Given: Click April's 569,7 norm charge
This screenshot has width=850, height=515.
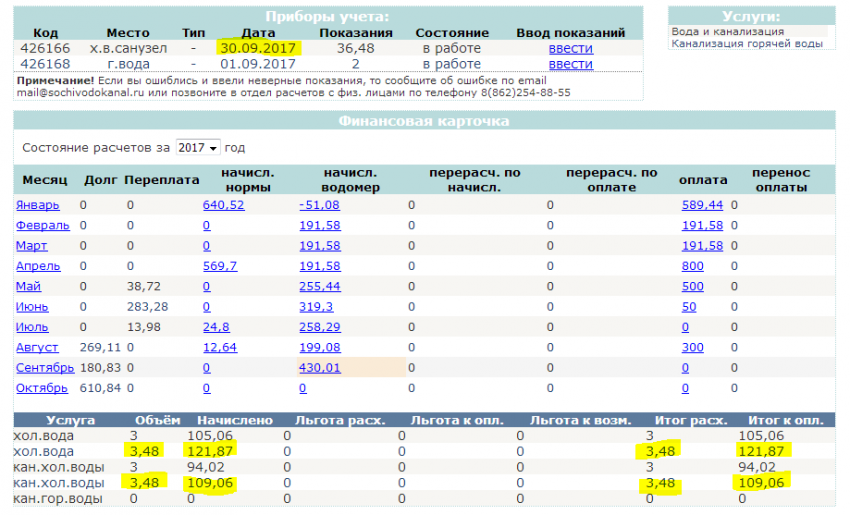Looking at the screenshot, I should pos(219,266).
